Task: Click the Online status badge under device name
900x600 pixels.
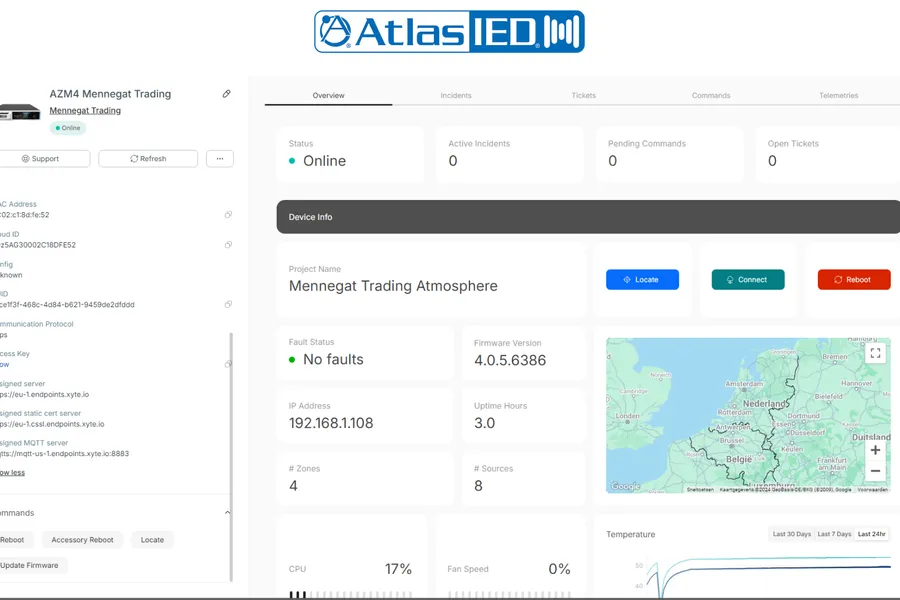Action: pyautogui.click(x=68, y=128)
